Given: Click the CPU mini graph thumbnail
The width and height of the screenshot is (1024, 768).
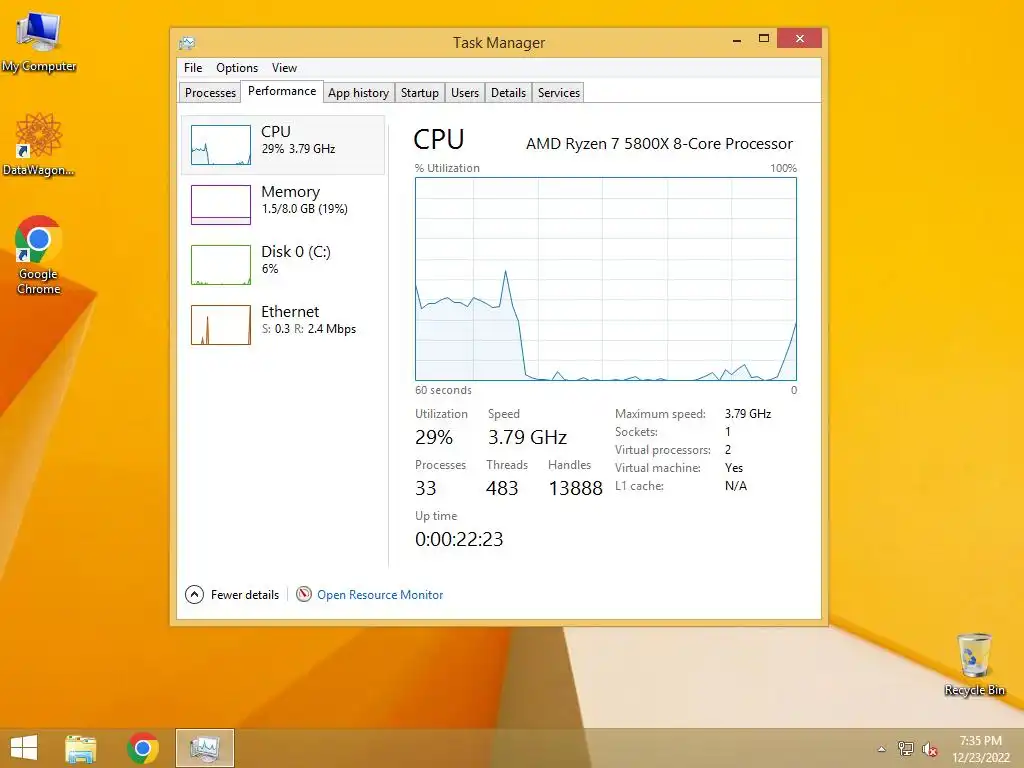Looking at the screenshot, I should tap(221, 145).
